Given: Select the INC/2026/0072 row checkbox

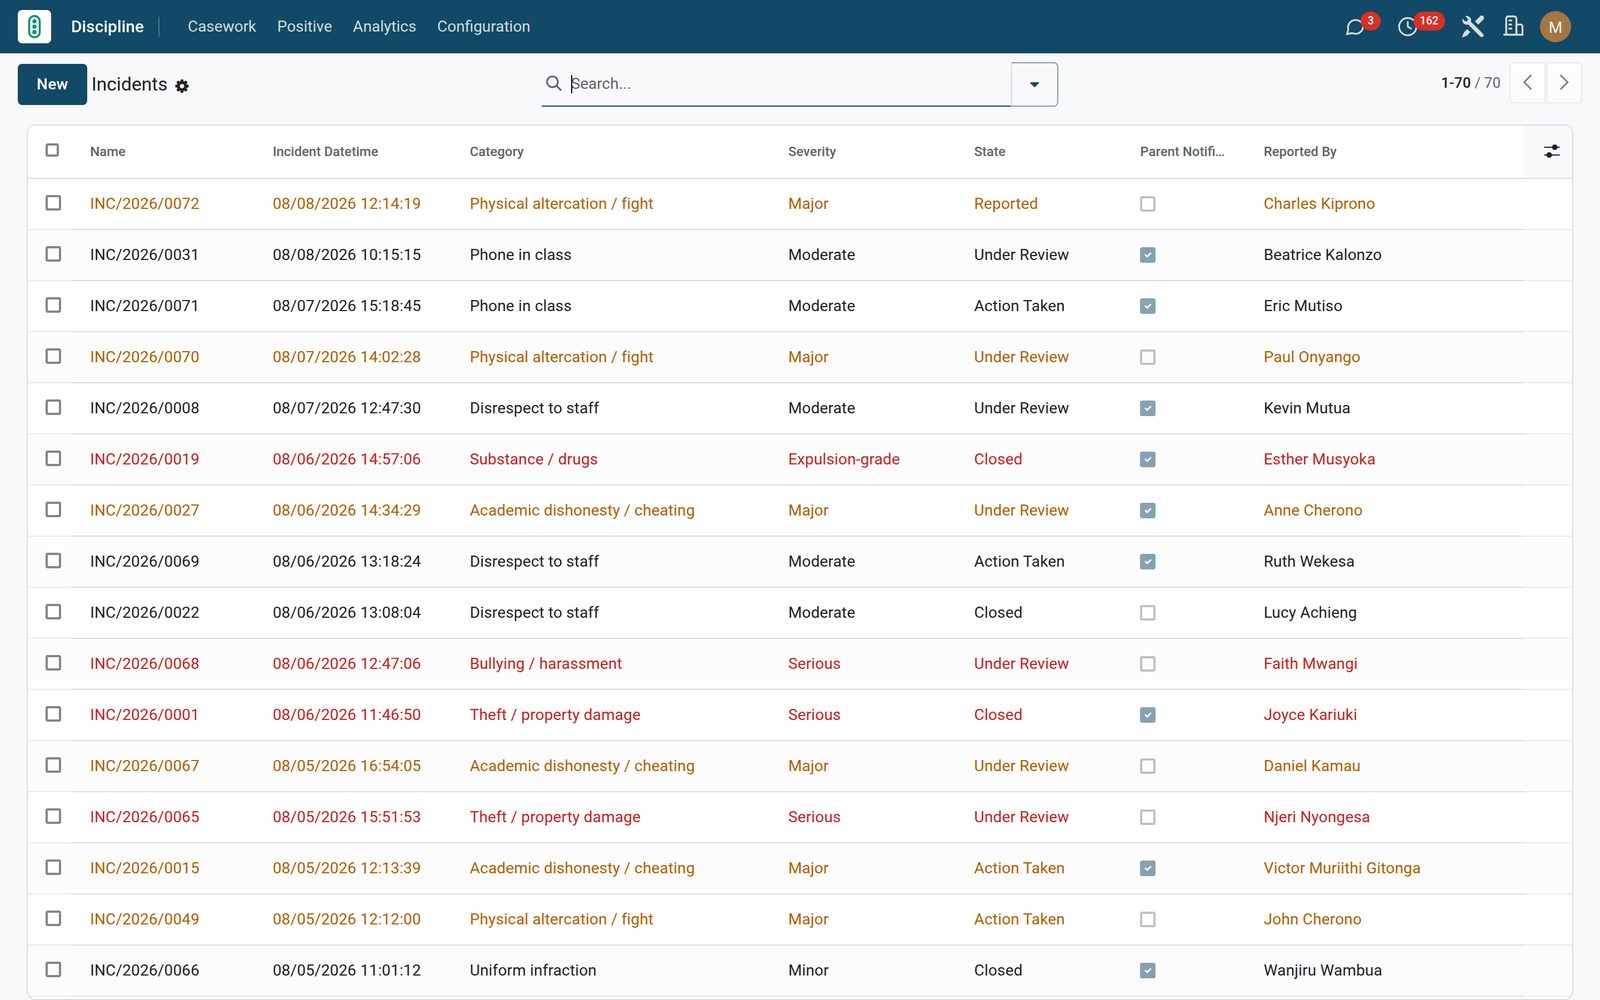Looking at the screenshot, I should [53, 203].
